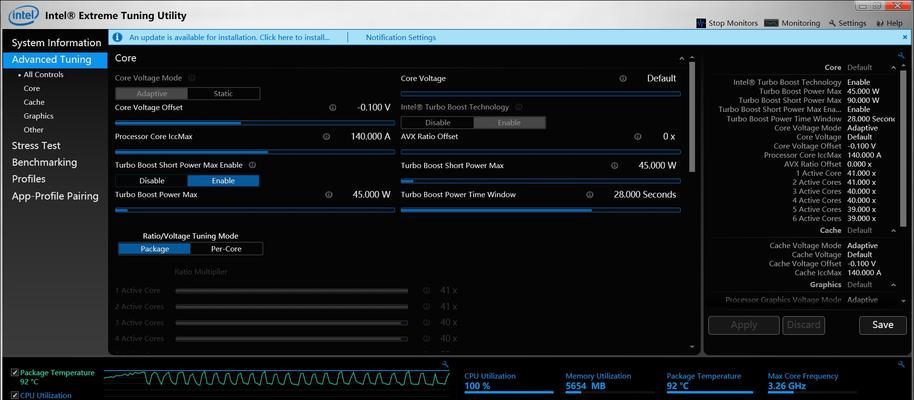Viewport: 914px width, 400px height.
Task: Switch tuning mode to Per-Core
Action: [x=226, y=249]
